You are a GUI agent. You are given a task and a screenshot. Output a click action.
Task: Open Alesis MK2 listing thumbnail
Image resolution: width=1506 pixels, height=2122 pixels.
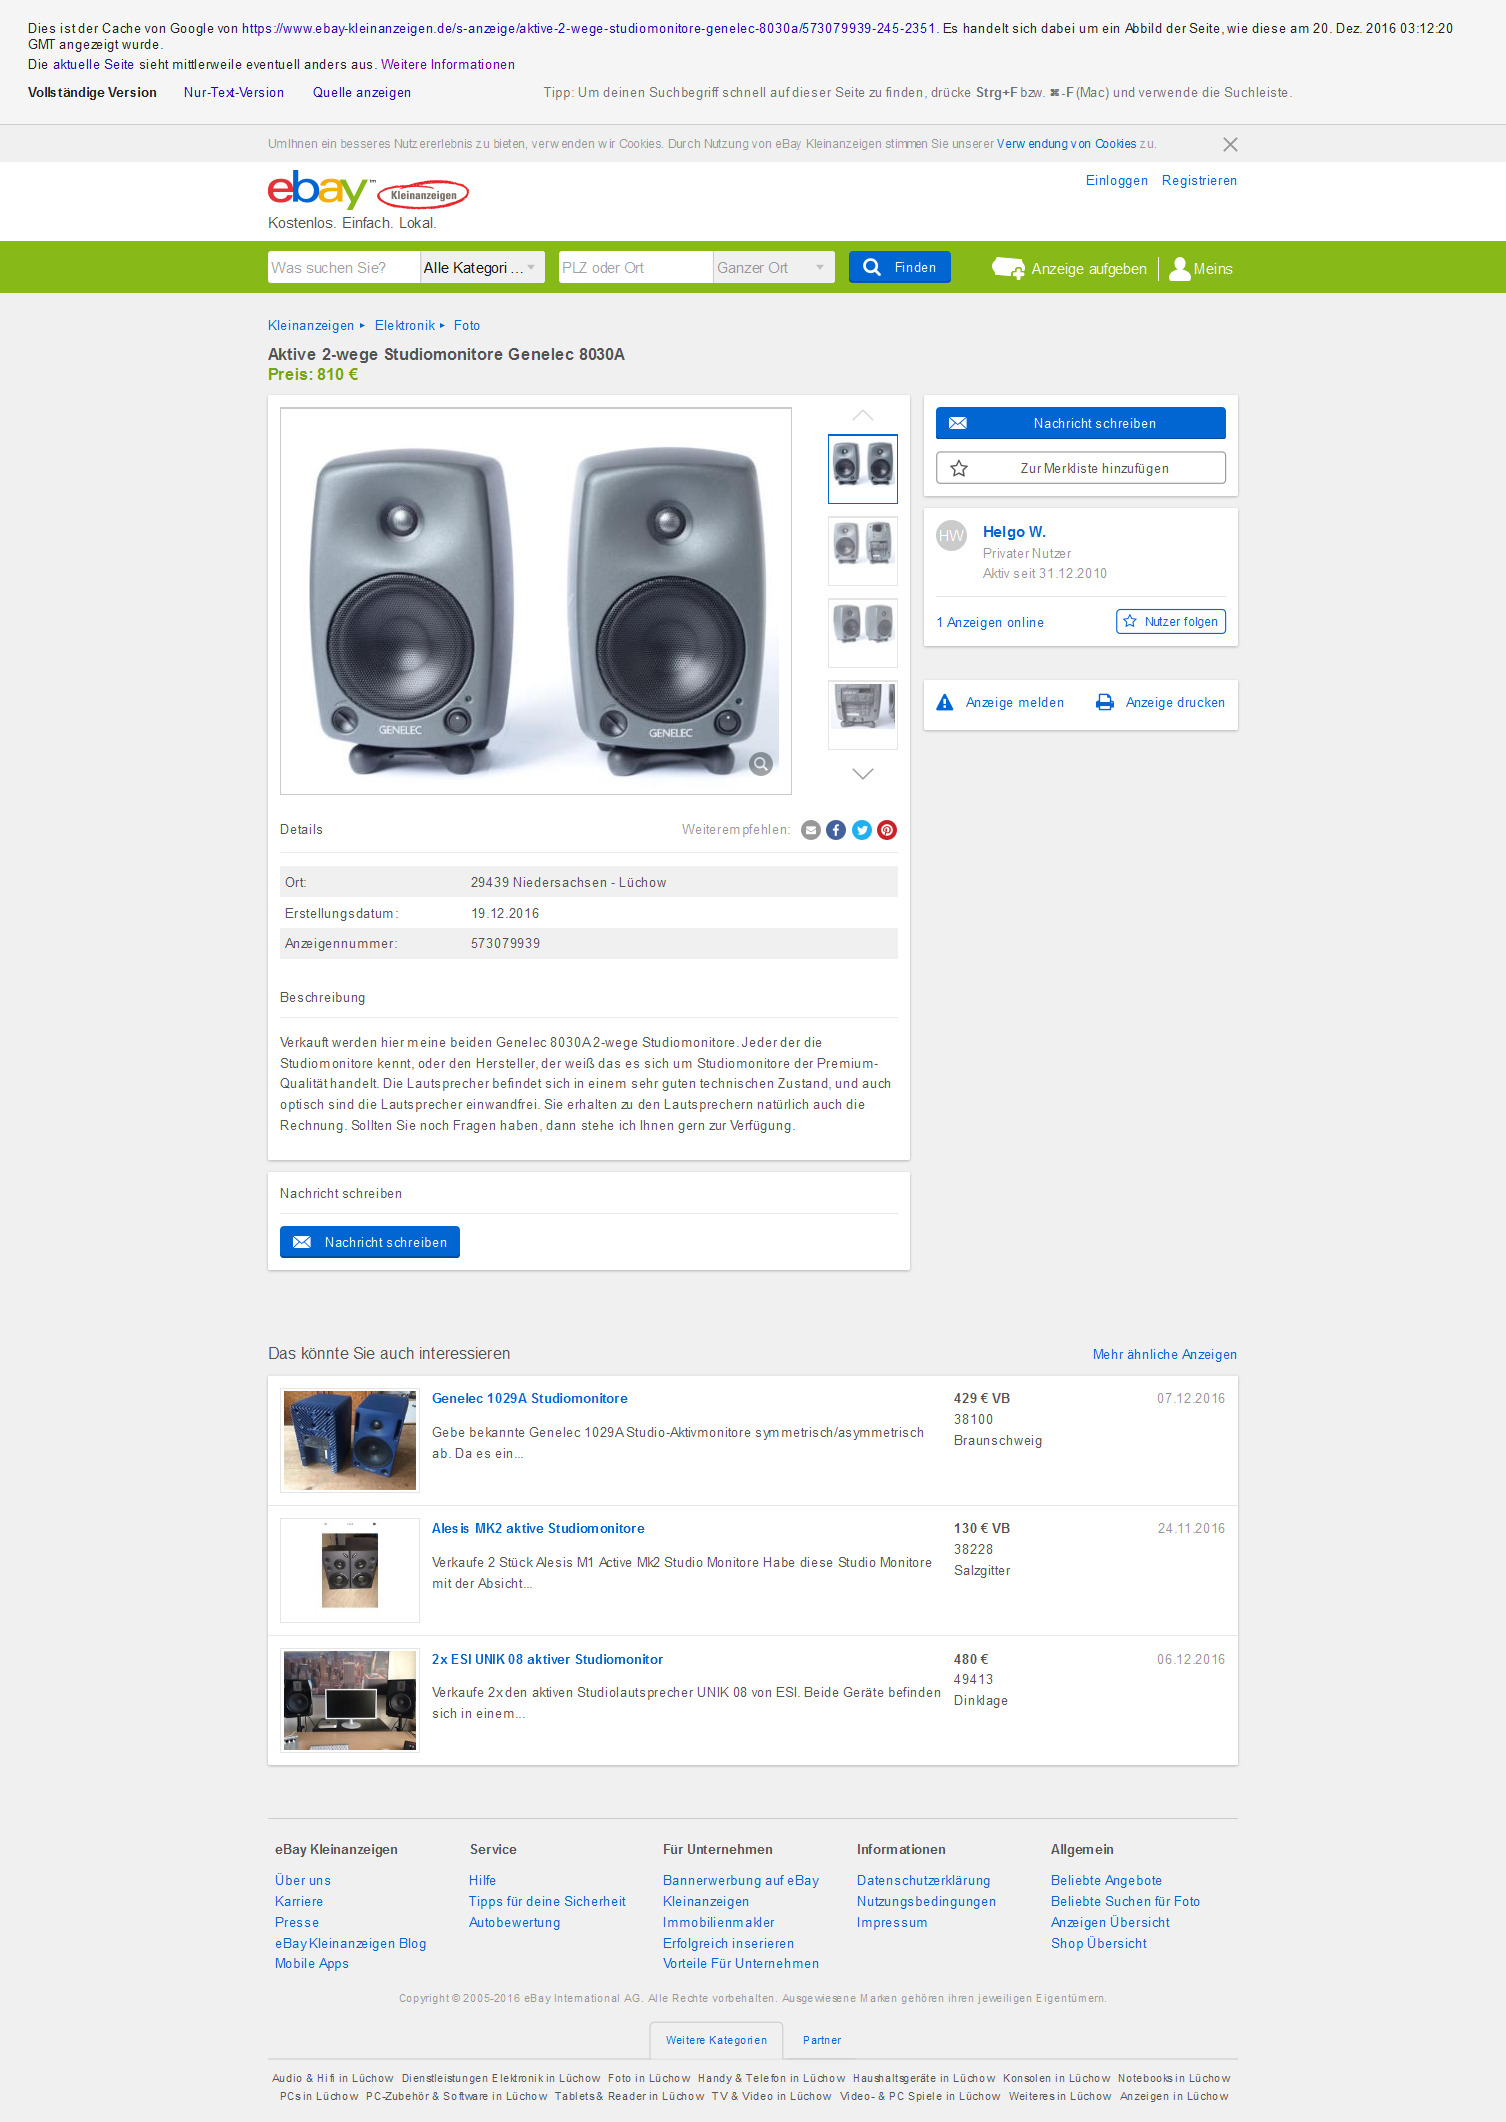(x=350, y=1571)
